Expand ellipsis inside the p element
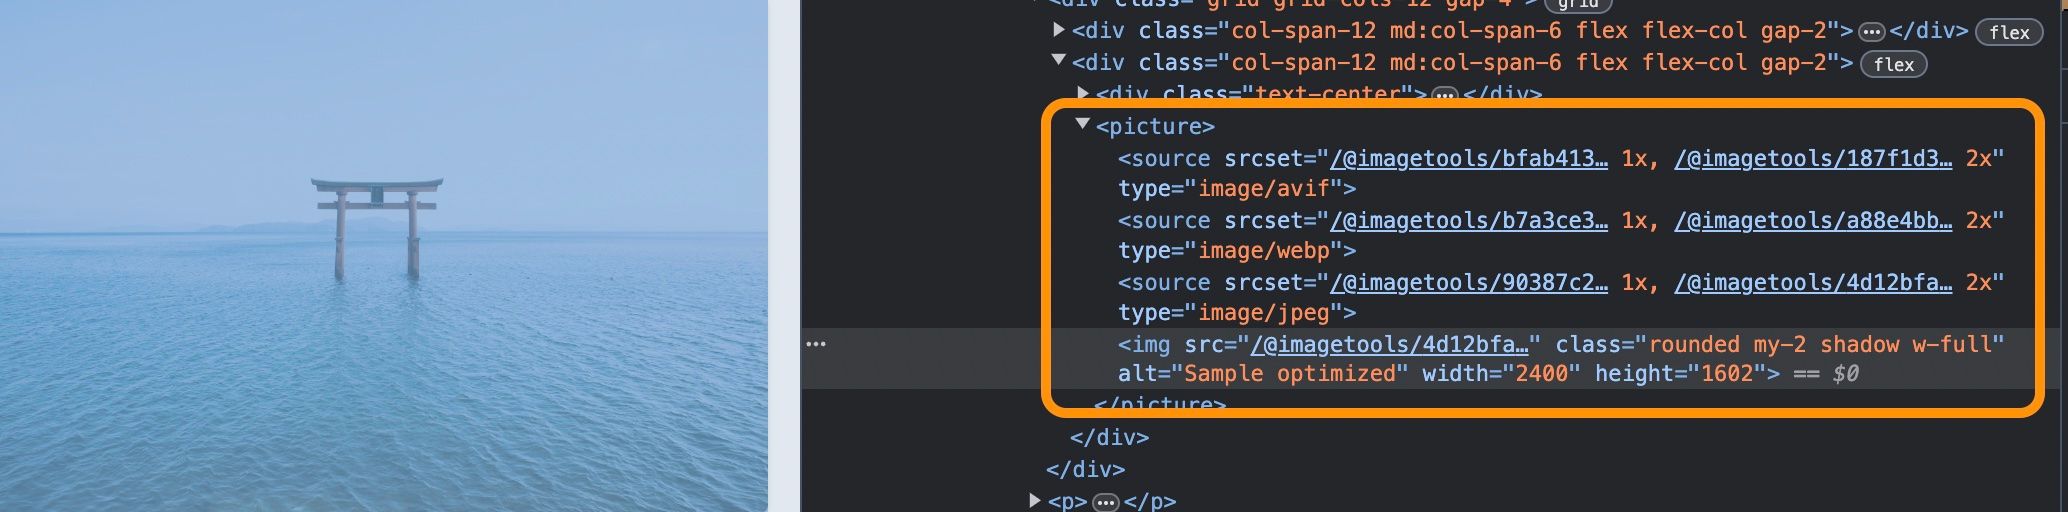This screenshot has width=2068, height=512. coord(1105,502)
